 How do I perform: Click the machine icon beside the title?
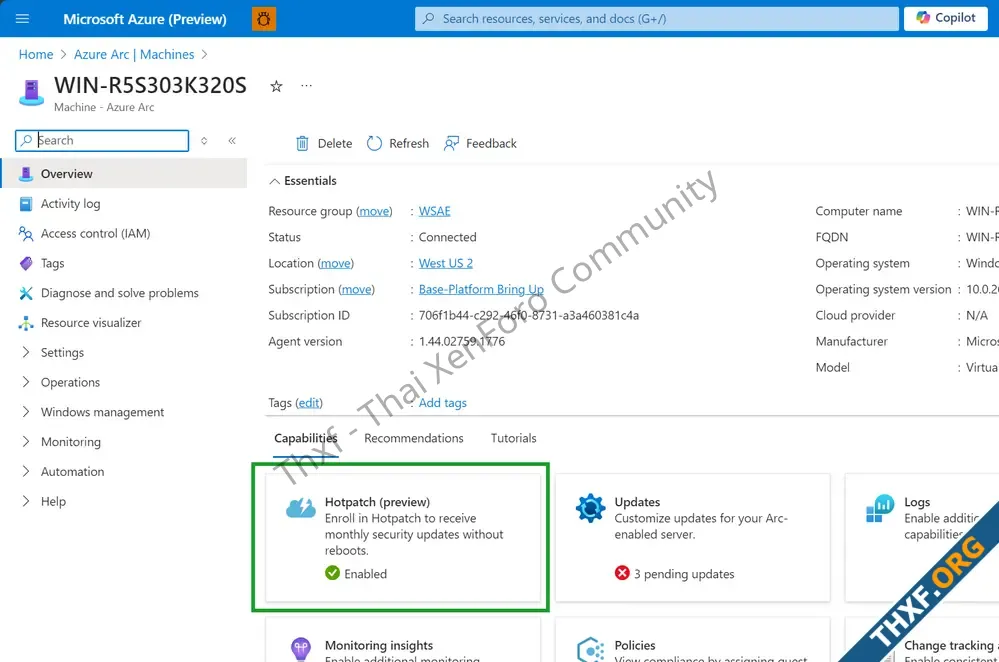click(x=31, y=92)
